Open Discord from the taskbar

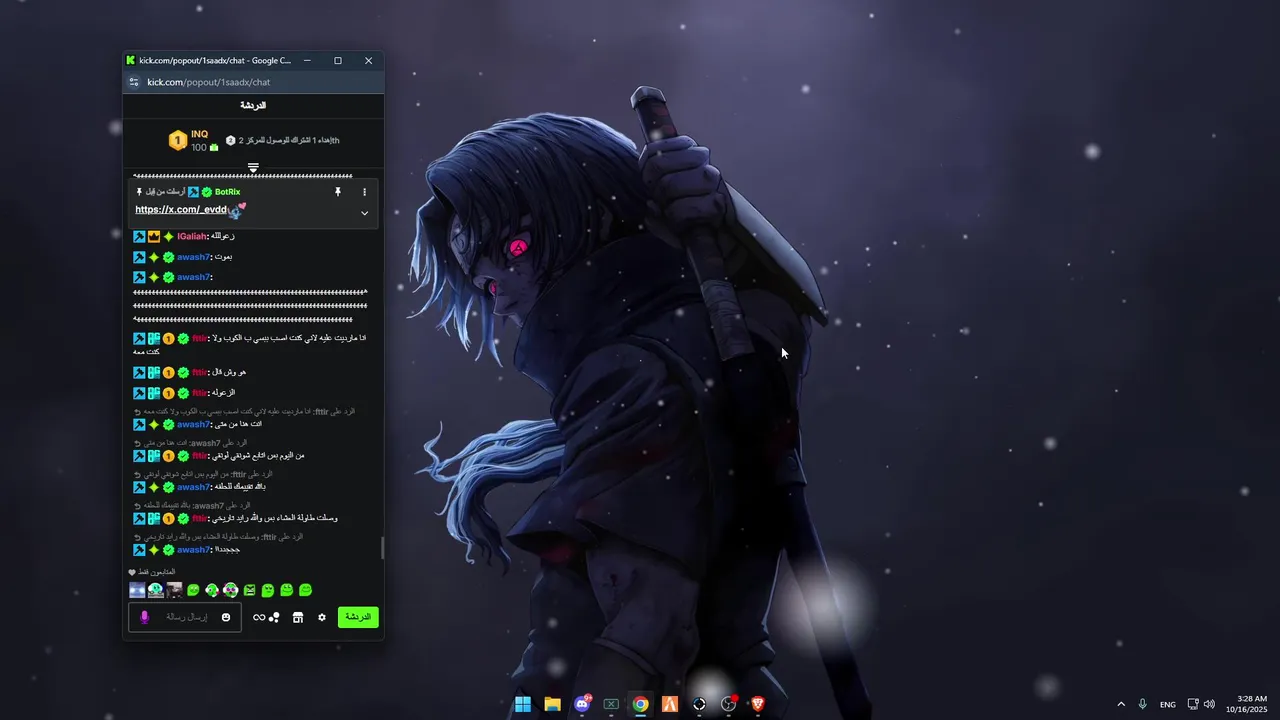582,704
